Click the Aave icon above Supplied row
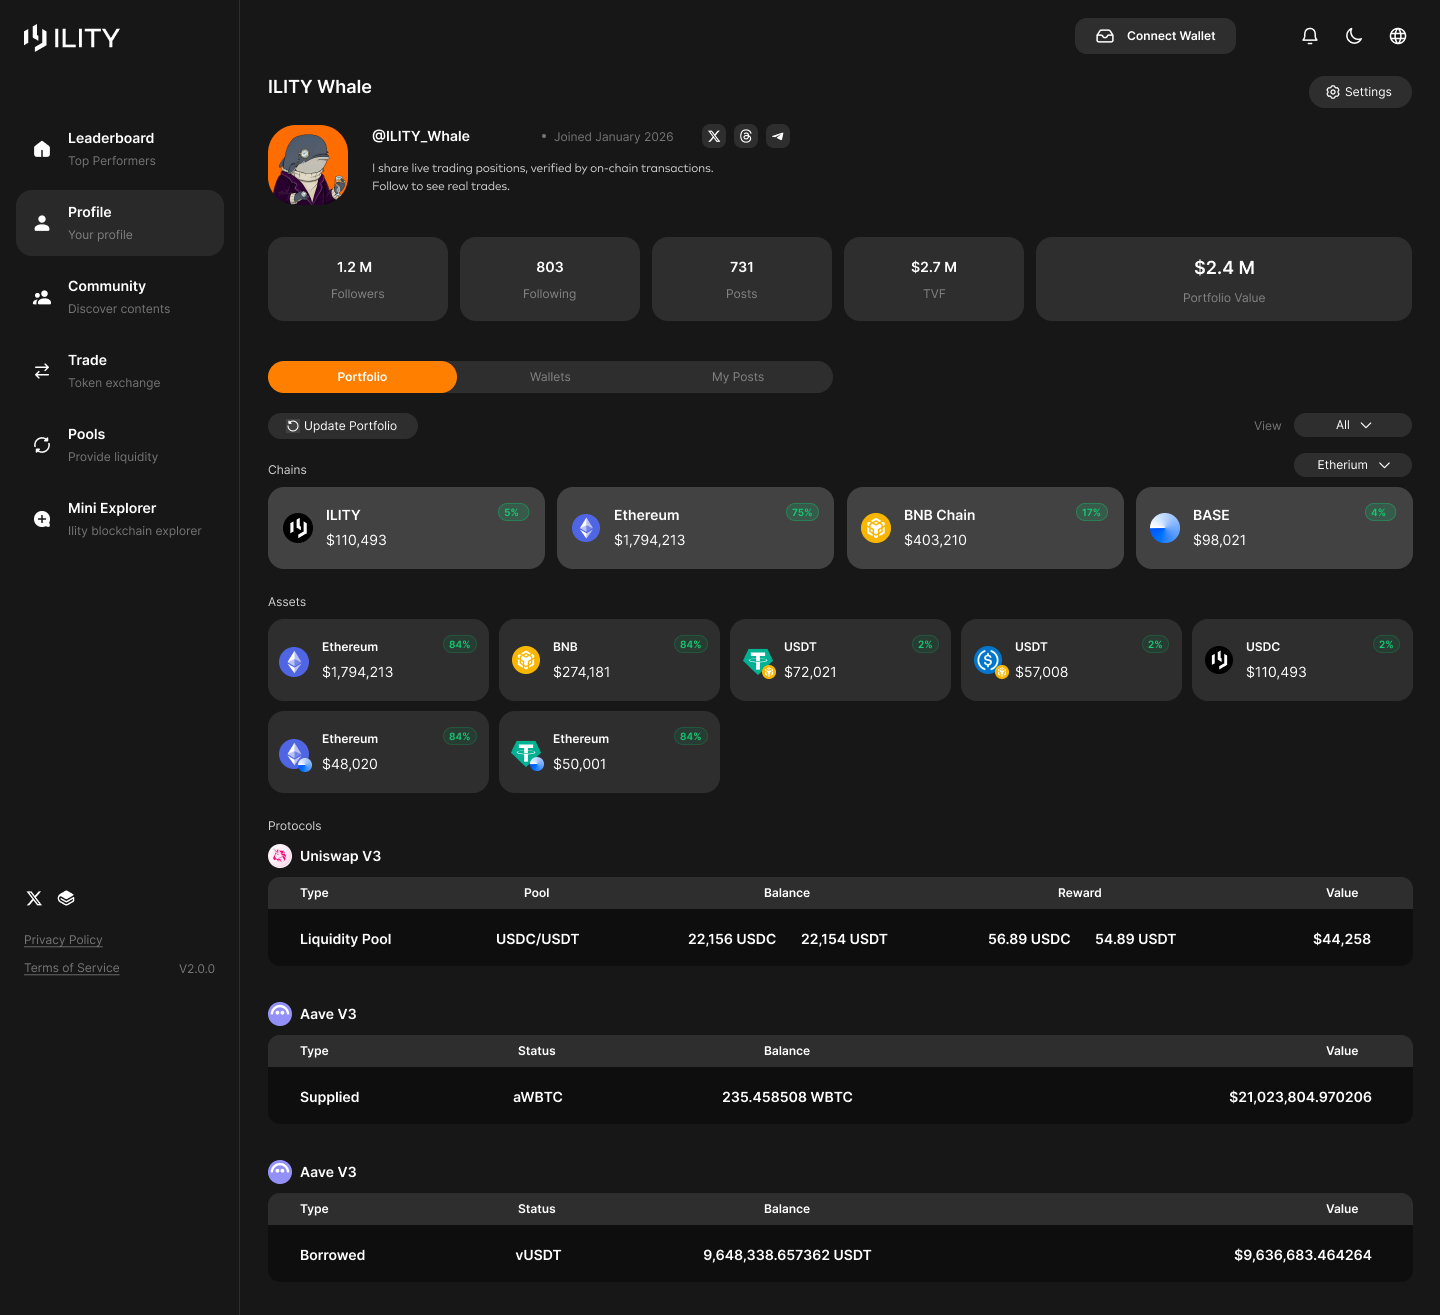This screenshot has height=1315, width=1440. coord(280,1014)
